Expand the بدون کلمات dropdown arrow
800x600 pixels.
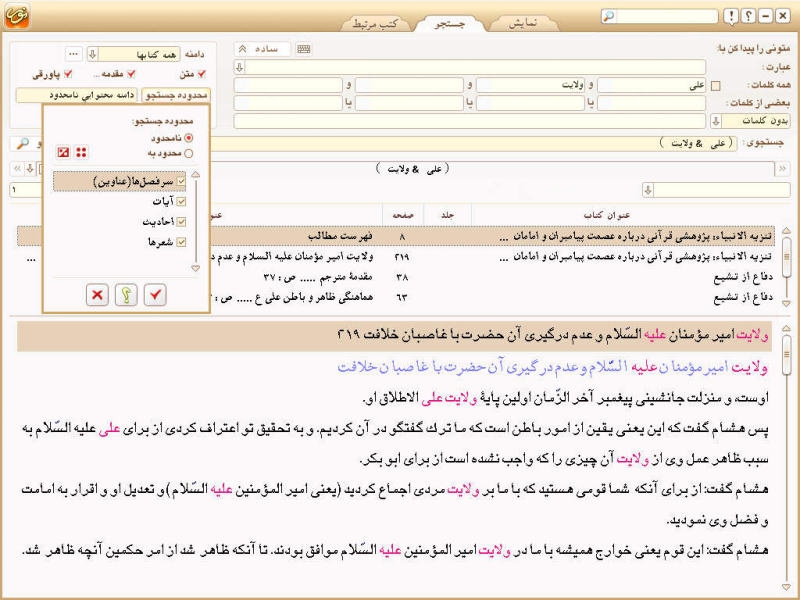pyautogui.click(x=715, y=121)
